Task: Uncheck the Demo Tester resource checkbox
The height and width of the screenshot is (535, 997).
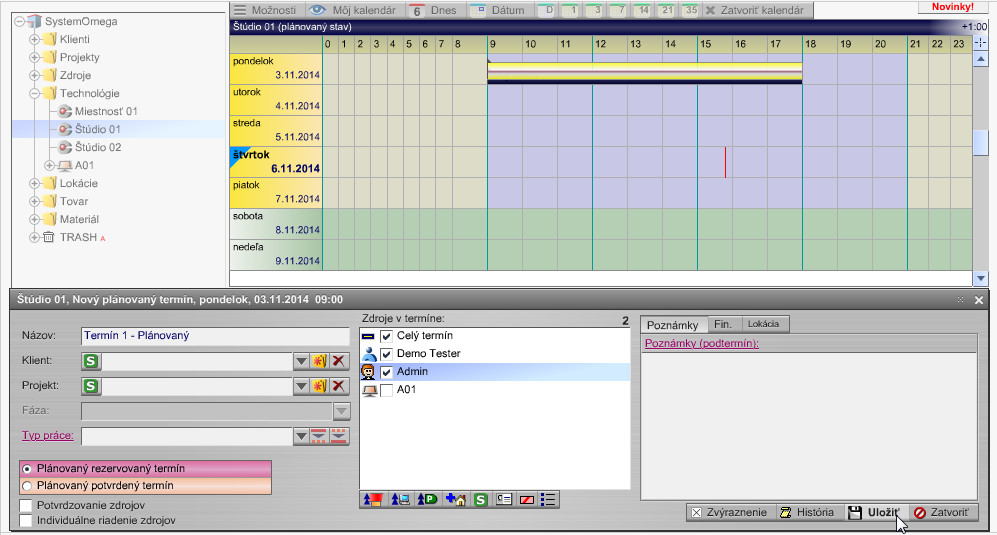Action: (386, 354)
